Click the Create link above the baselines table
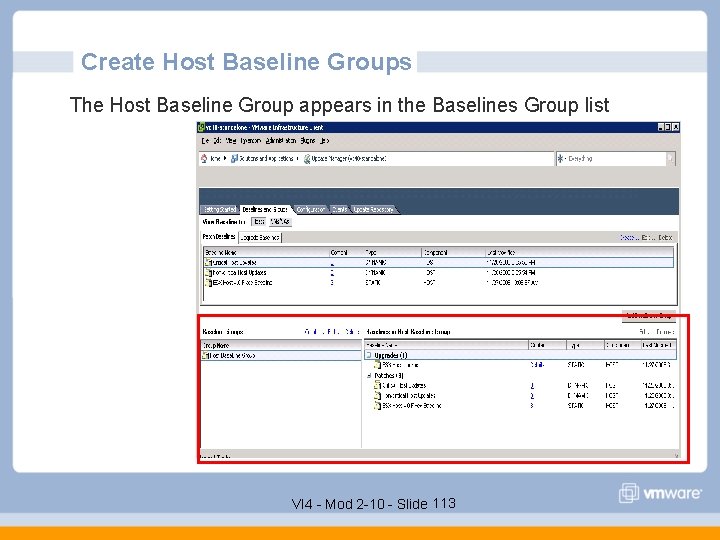This screenshot has width=720, height=540. pyautogui.click(x=628, y=237)
